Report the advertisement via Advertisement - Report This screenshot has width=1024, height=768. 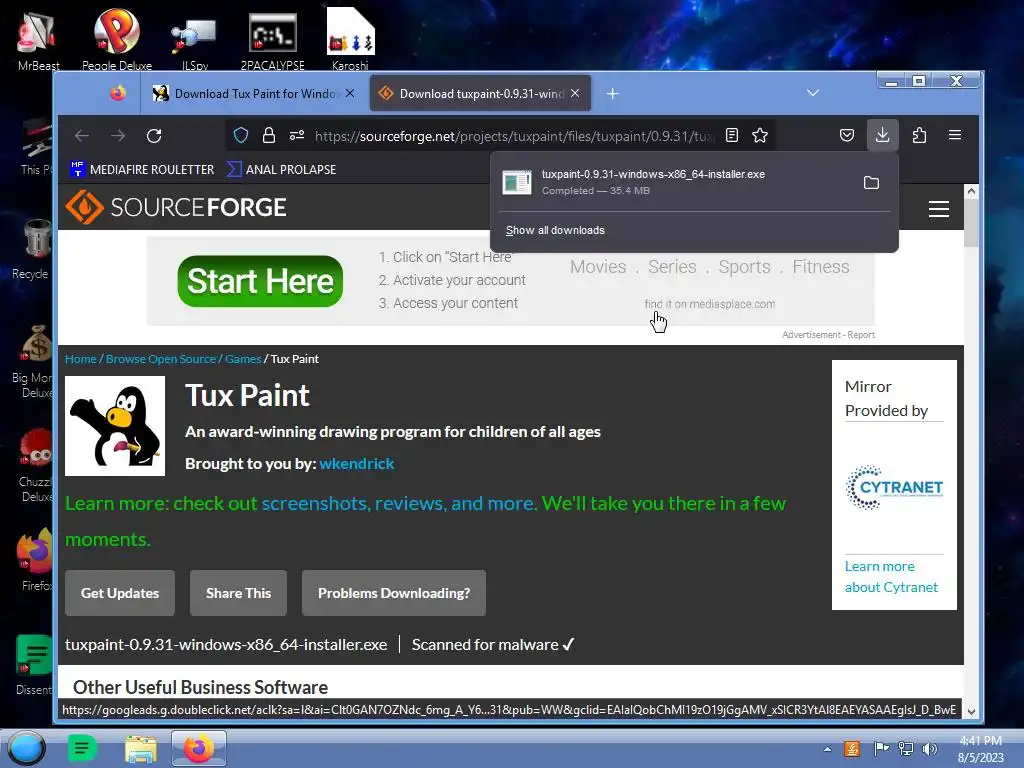[x=828, y=334]
